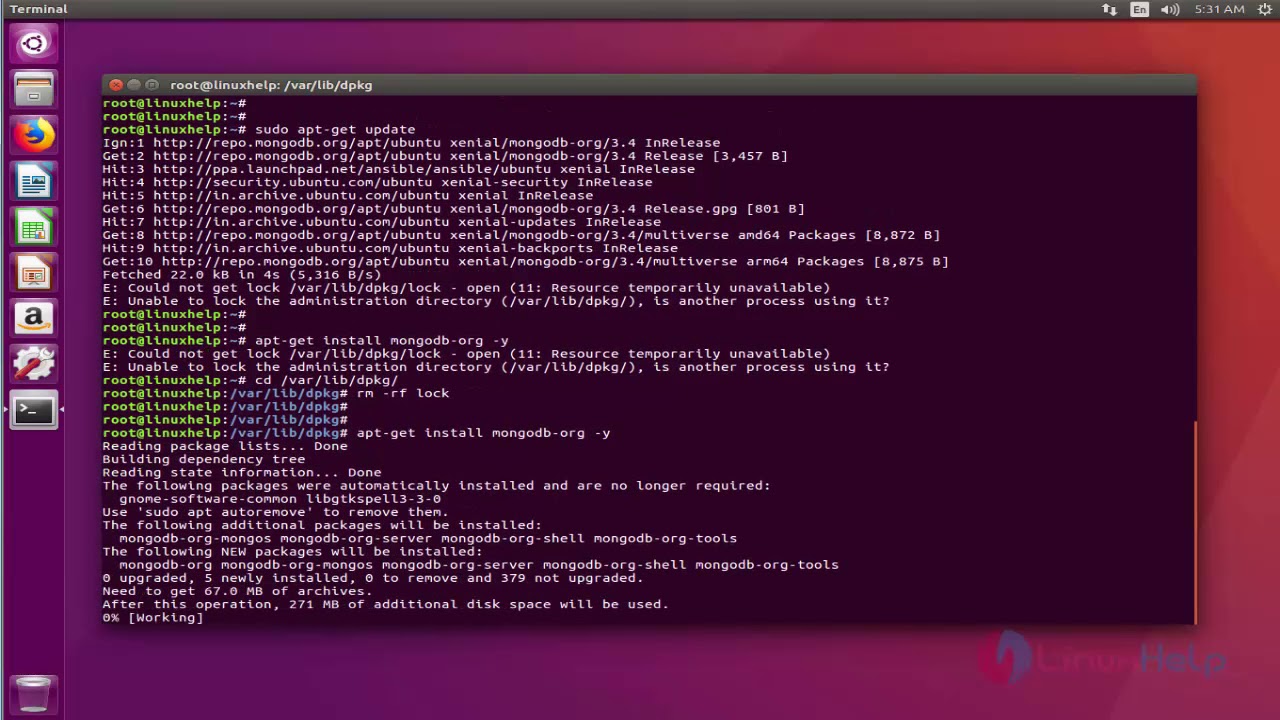Click 'Building dependency tree' line
This screenshot has width=1280, height=720.
click(203, 459)
